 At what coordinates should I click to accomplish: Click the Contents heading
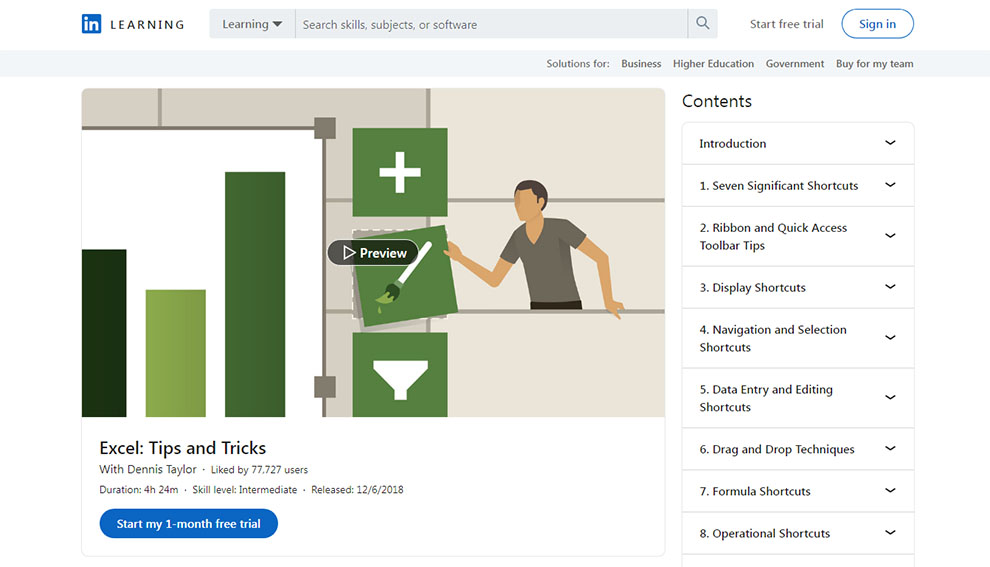click(717, 101)
